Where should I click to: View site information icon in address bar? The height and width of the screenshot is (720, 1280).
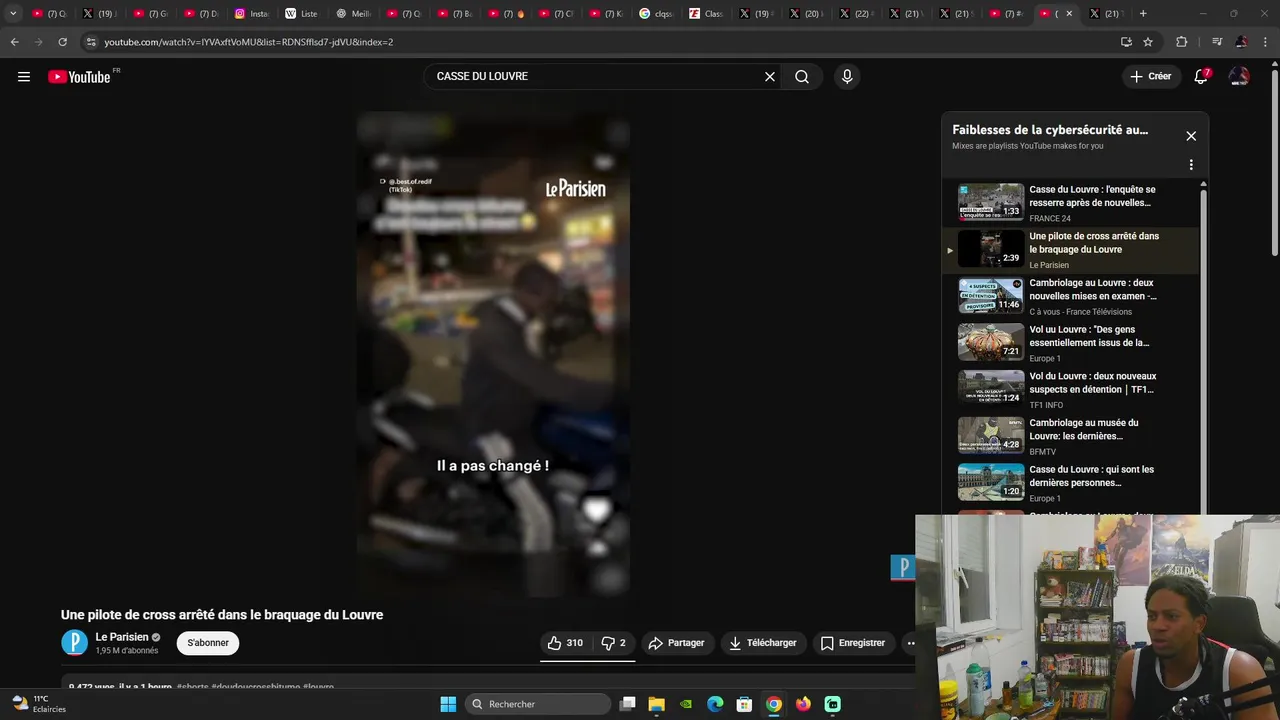[91, 42]
